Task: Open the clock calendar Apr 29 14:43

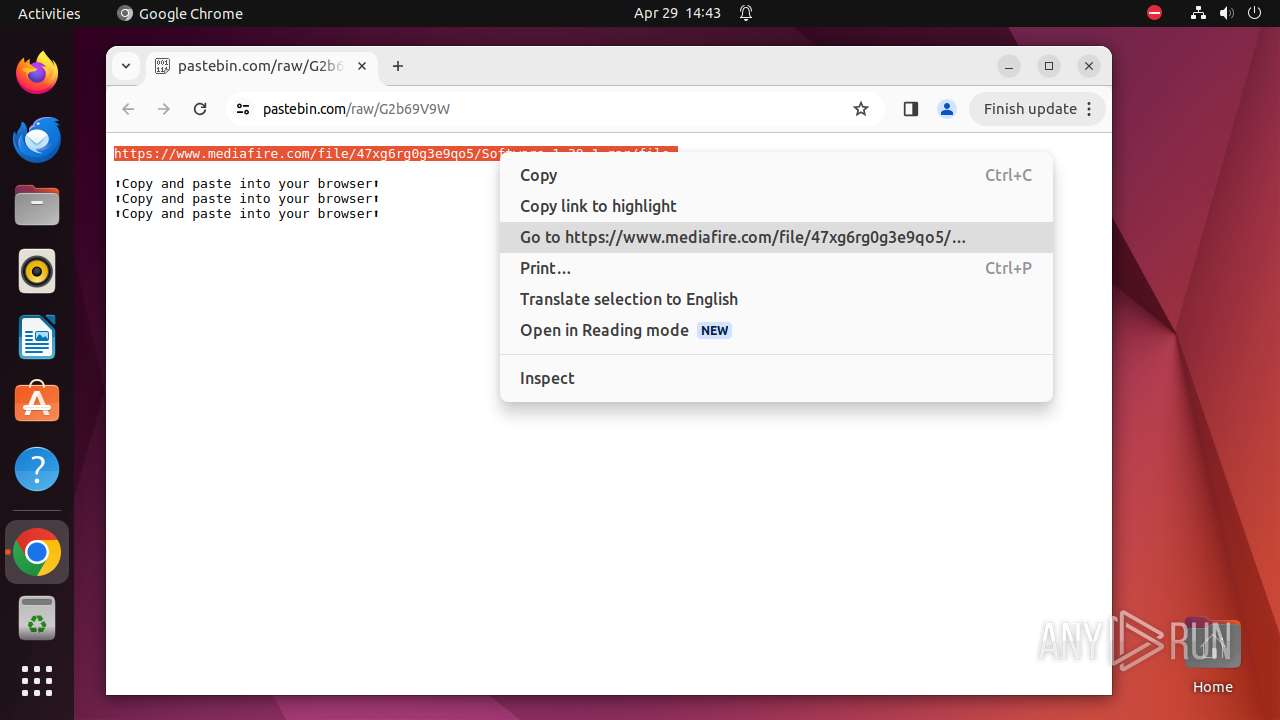Action: tap(677, 13)
